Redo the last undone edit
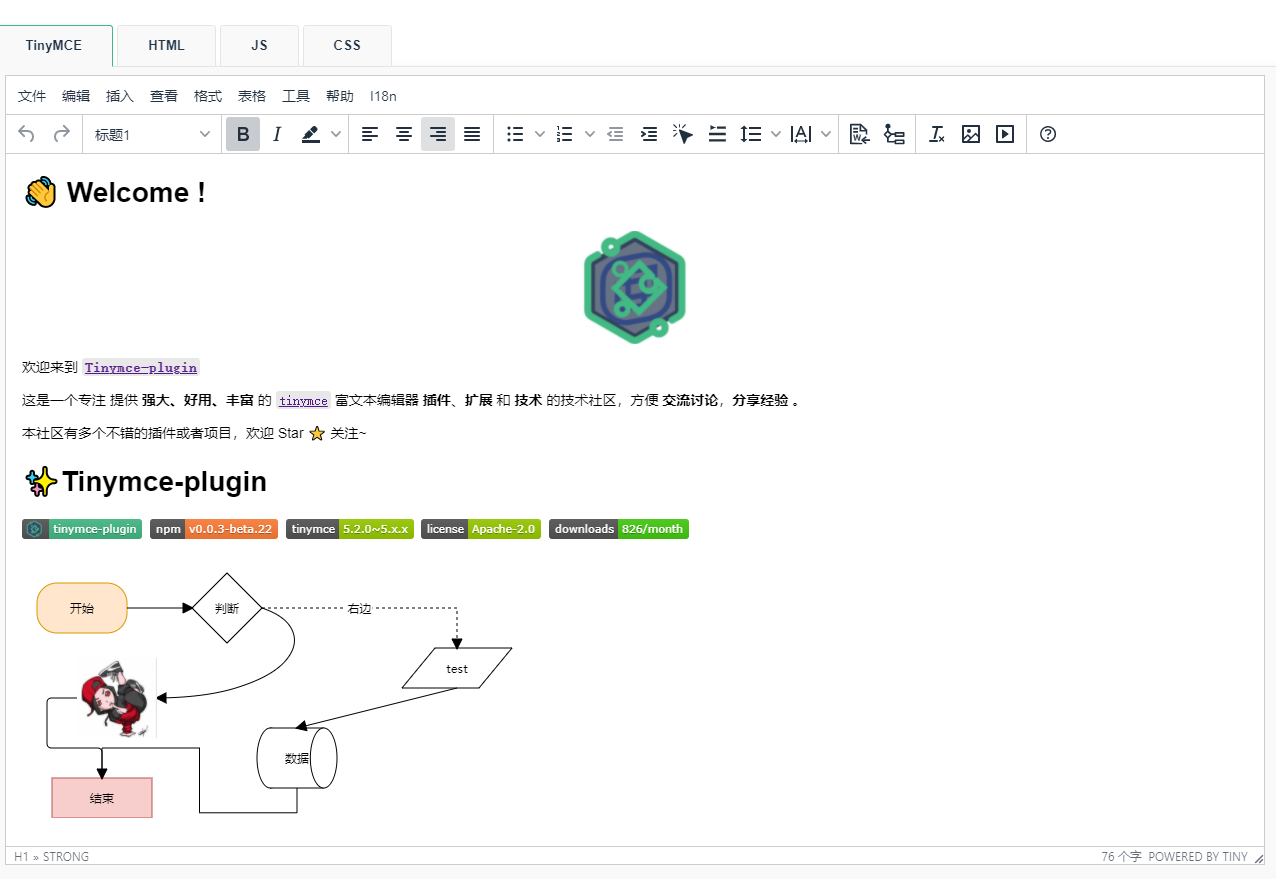Image resolution: width=1276 pixels, height=879 pixels. tap(61, 134)
